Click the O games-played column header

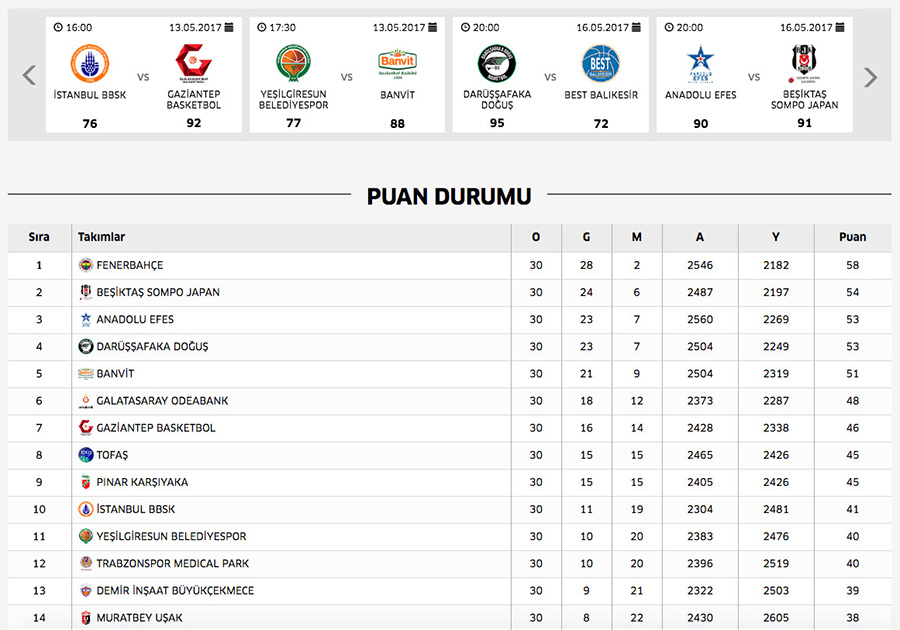(x=536, y=237)
